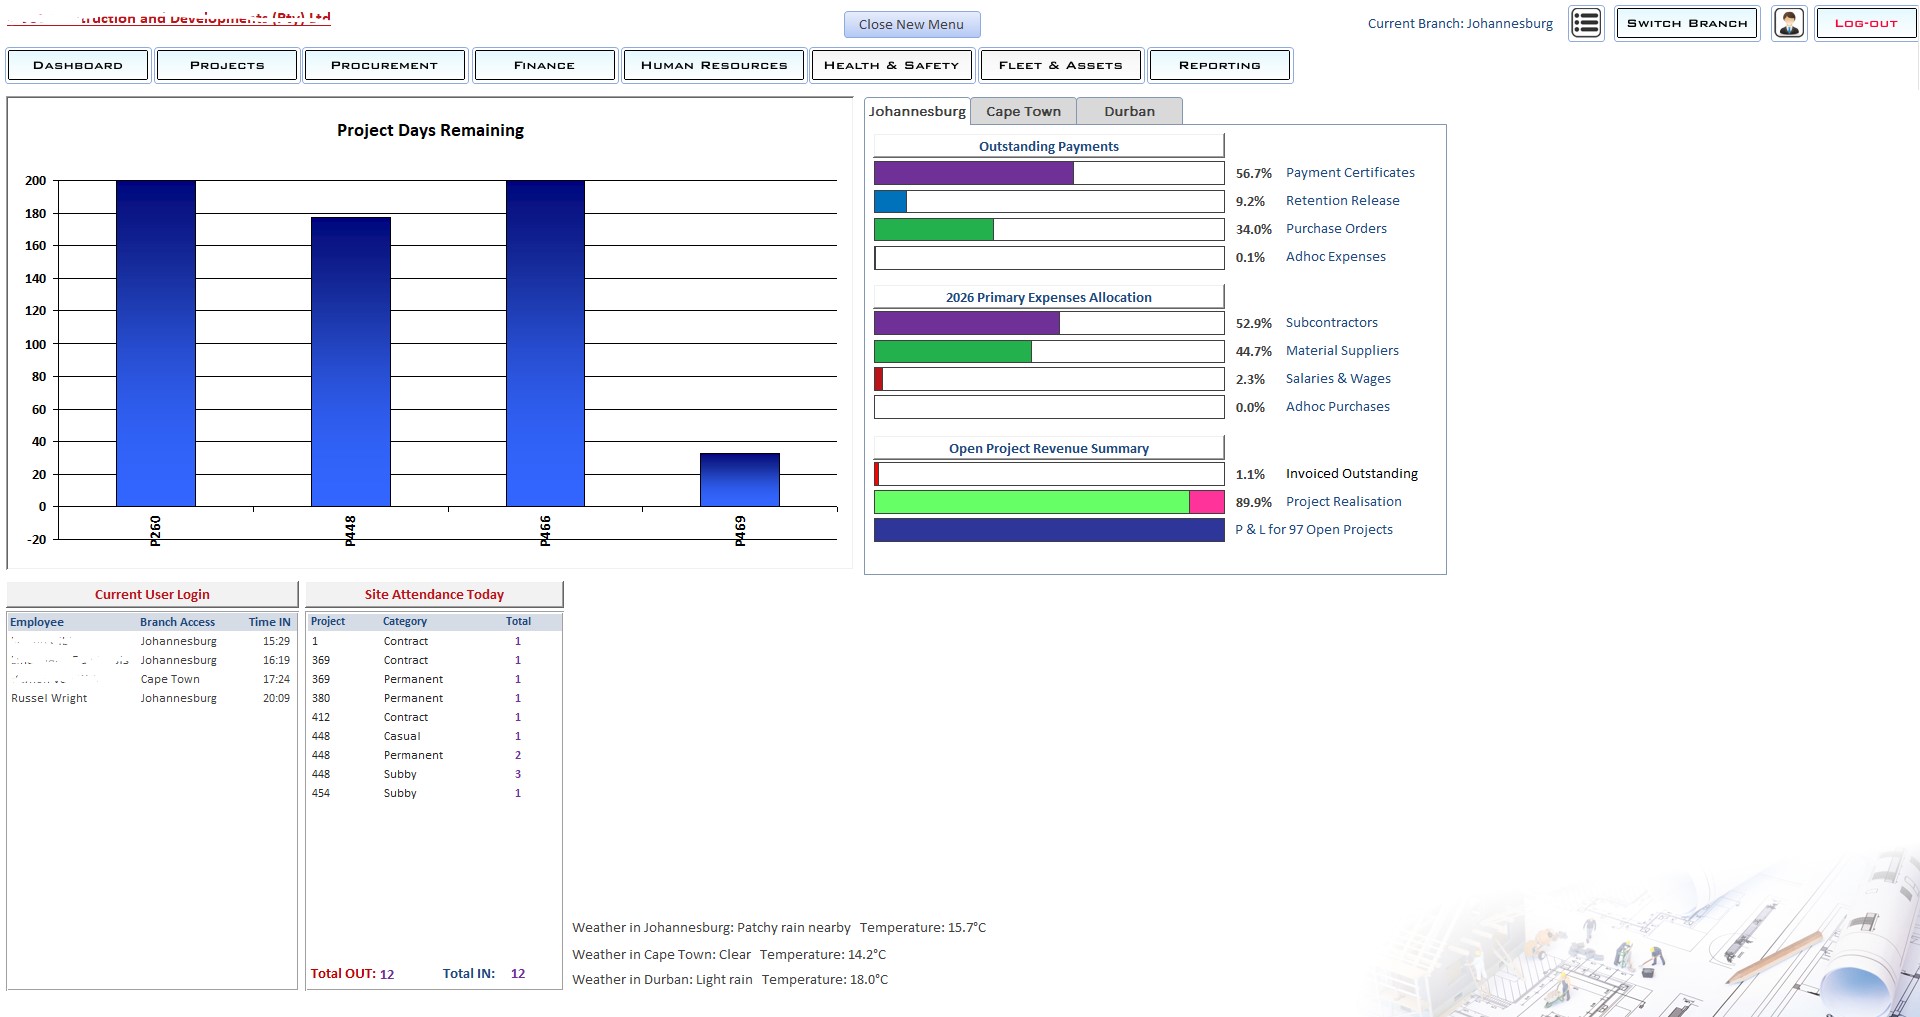The width and height of the screenshot is (1920, 1017).
Task: Click the Payment Certificates purple progress bar
Action: 974,173
